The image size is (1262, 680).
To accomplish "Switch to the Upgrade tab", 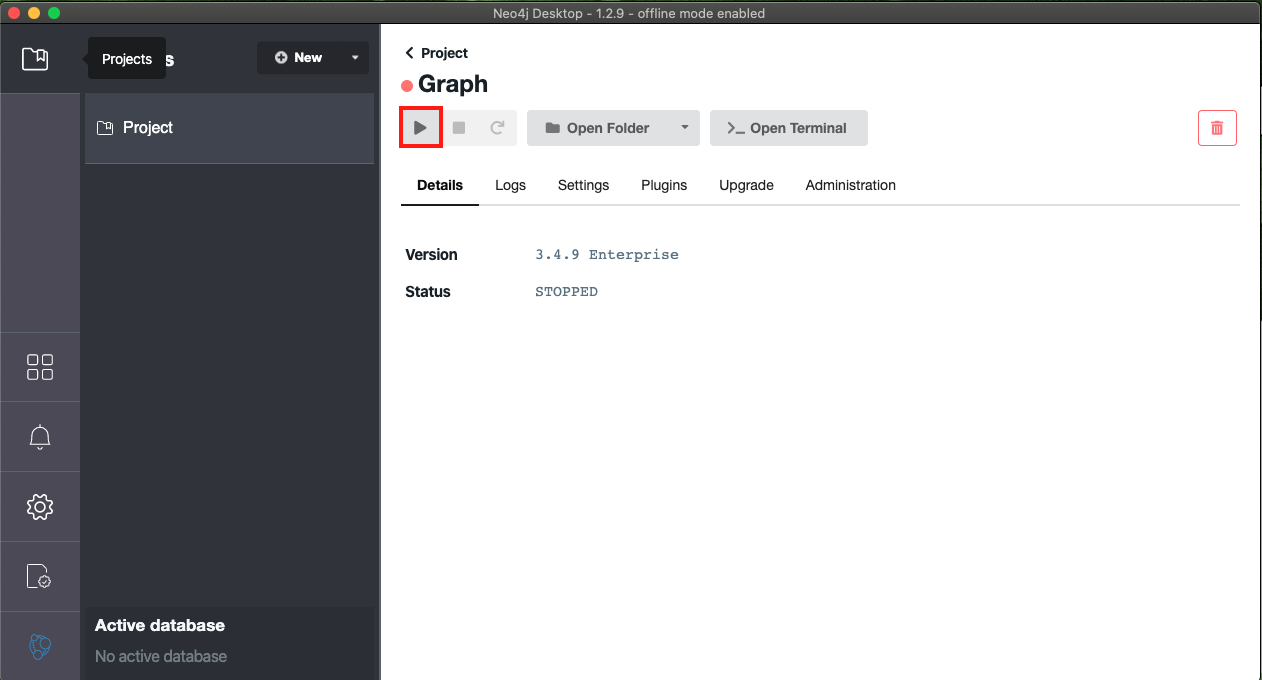I will tap(746, 185).
